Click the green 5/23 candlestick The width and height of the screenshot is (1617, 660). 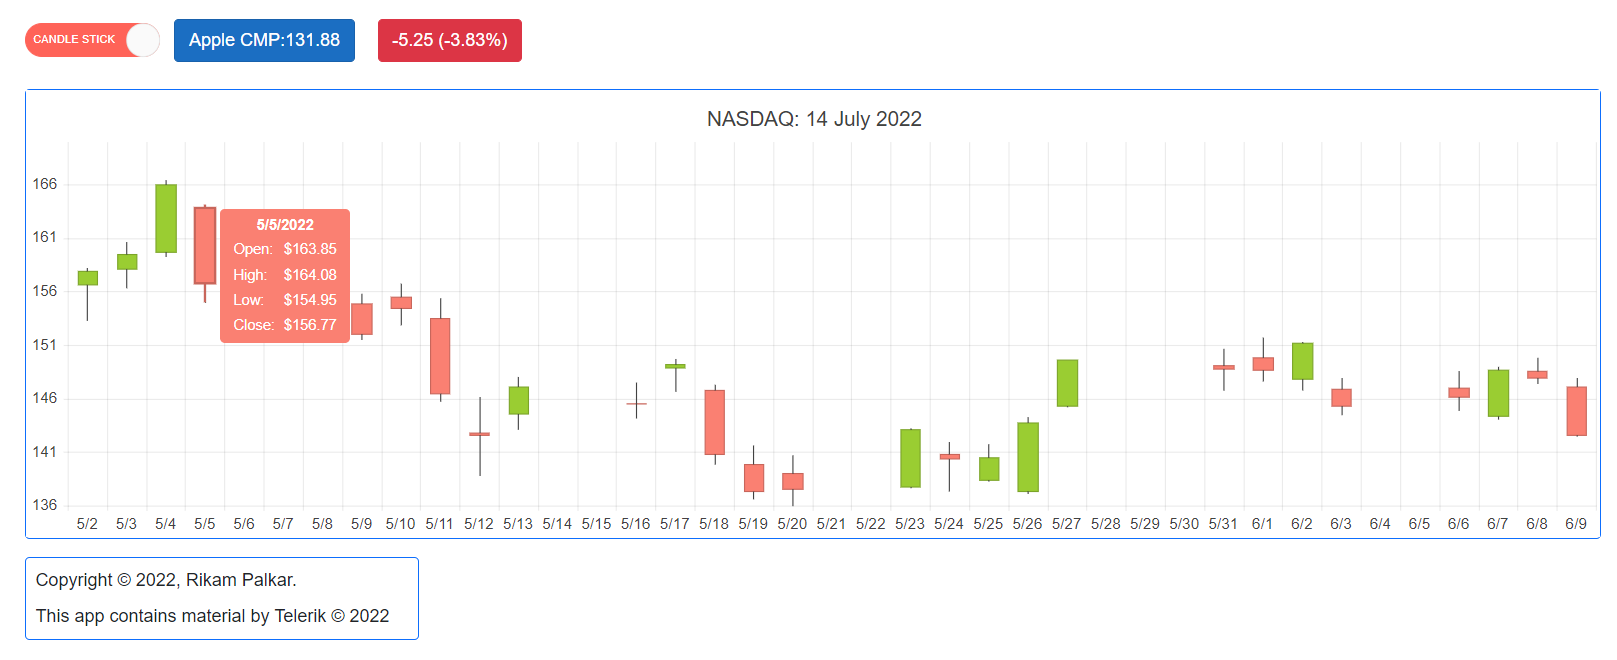(910, 458)
